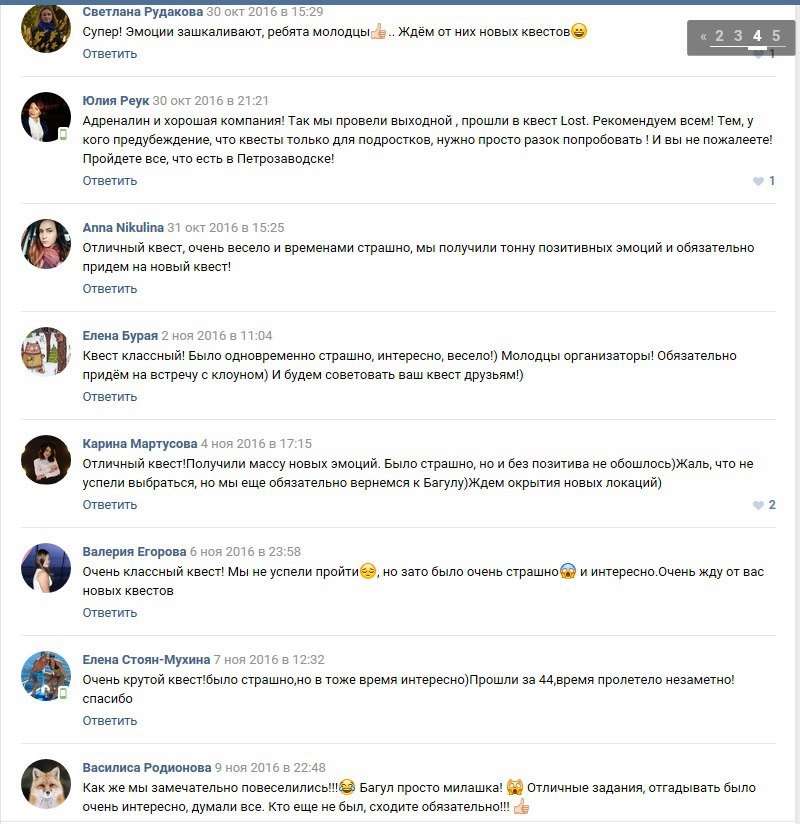800x824 pixels.
Task: Open Светлана Рудакова's avatar picture
Action: point(46,28)
